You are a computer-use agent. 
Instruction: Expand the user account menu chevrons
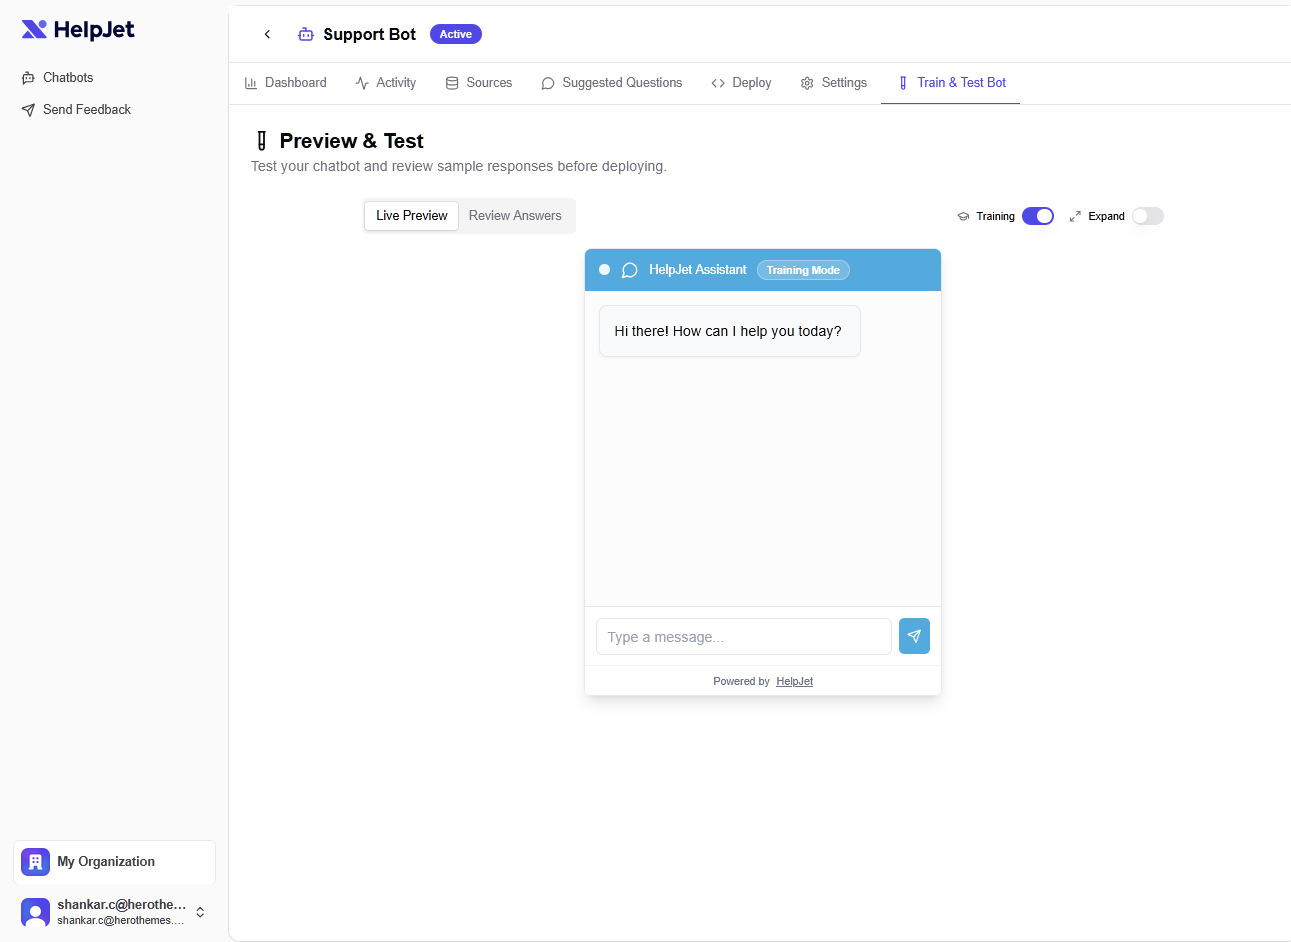200,912
